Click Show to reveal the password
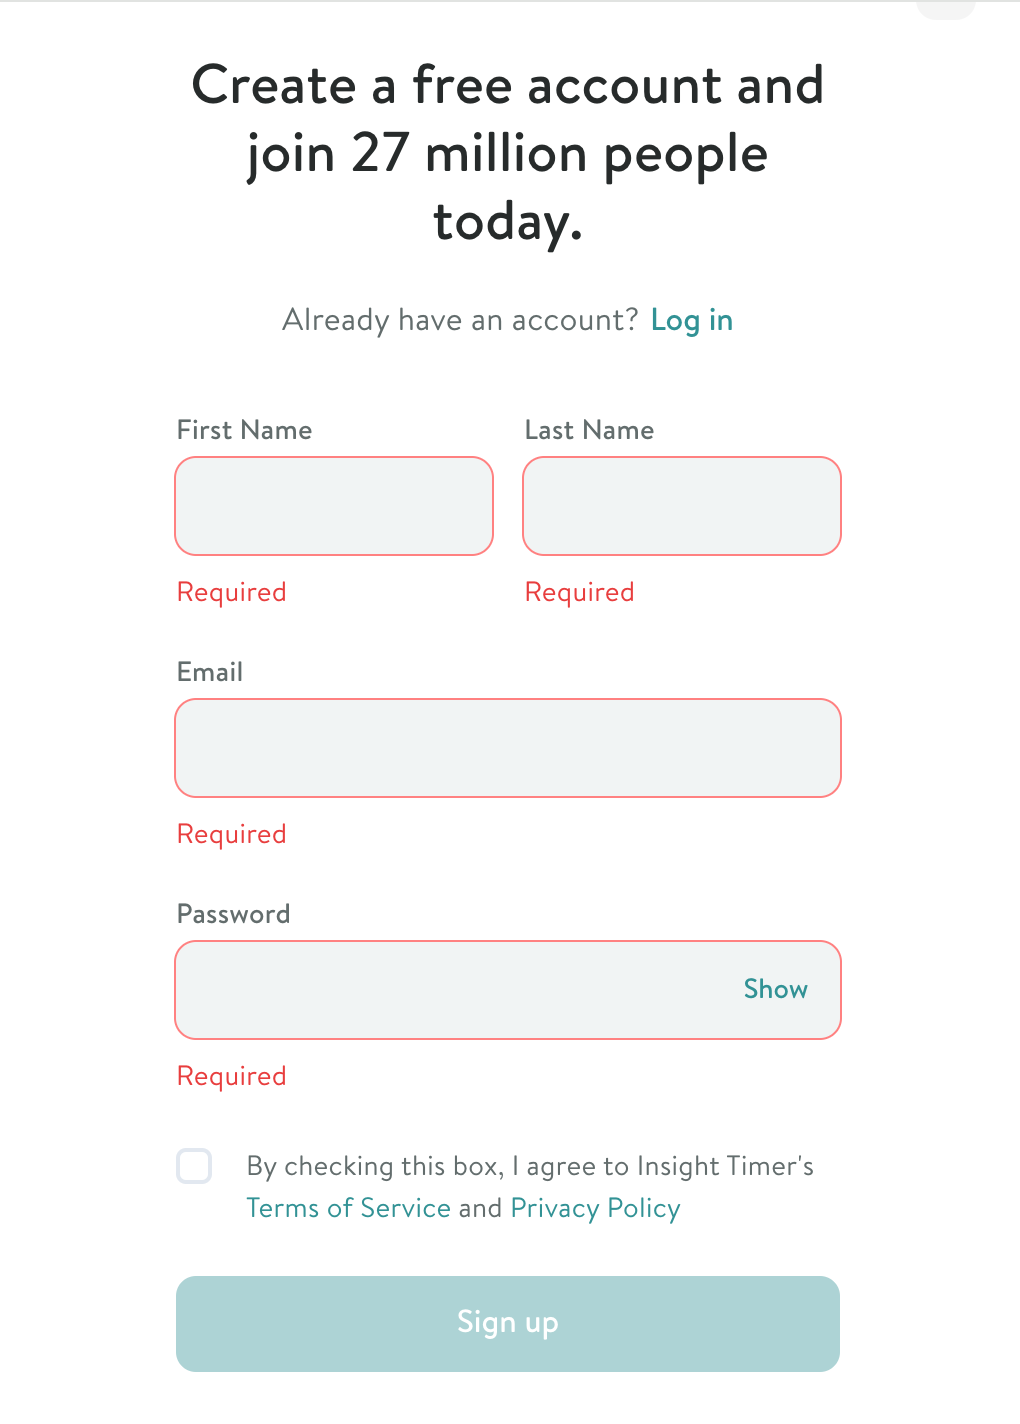Screen dimensions: 1020x1424 775,989
